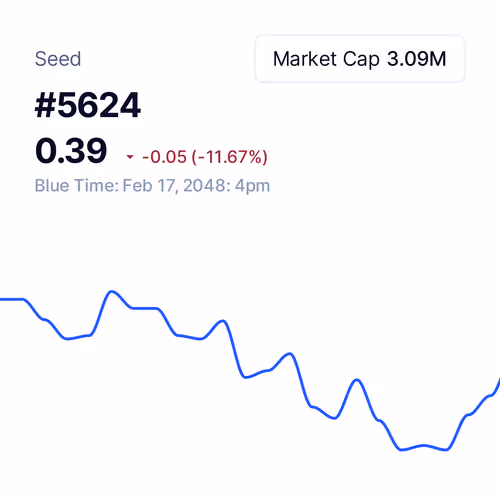The width and height of the screenshot is (500, 500).
Task: Click the -11.67% percentage value
Action: coord(230,157)
